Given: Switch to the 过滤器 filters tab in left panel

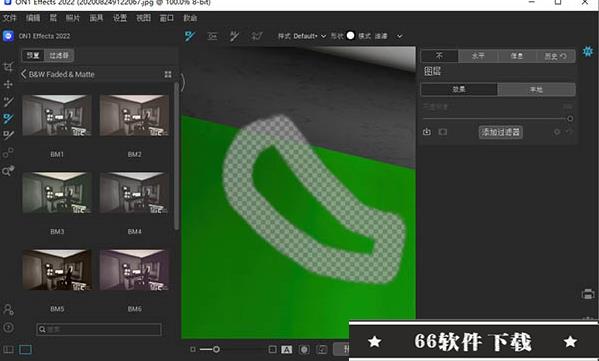Looking at the screenshot, I should pos(59,55).
